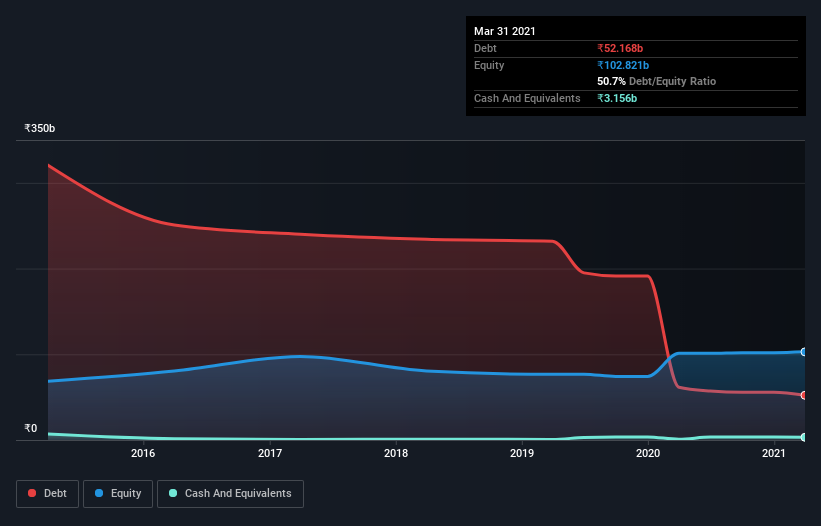Click the ₹102.821b equity value
The width and height of the screenshot is (821, 526).
623,65
